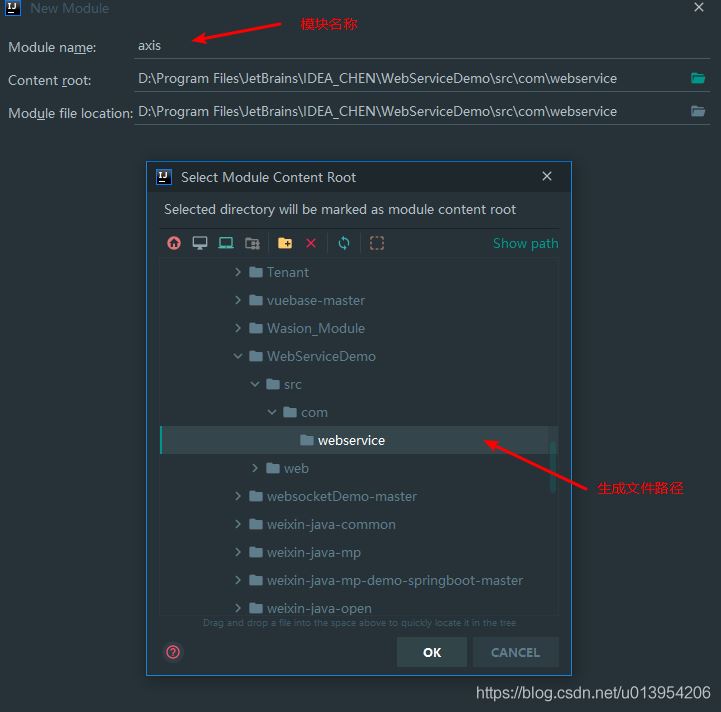721x712 pixels.
Task: Click the Refresh toolbar icon
Action: coord(344,243)
